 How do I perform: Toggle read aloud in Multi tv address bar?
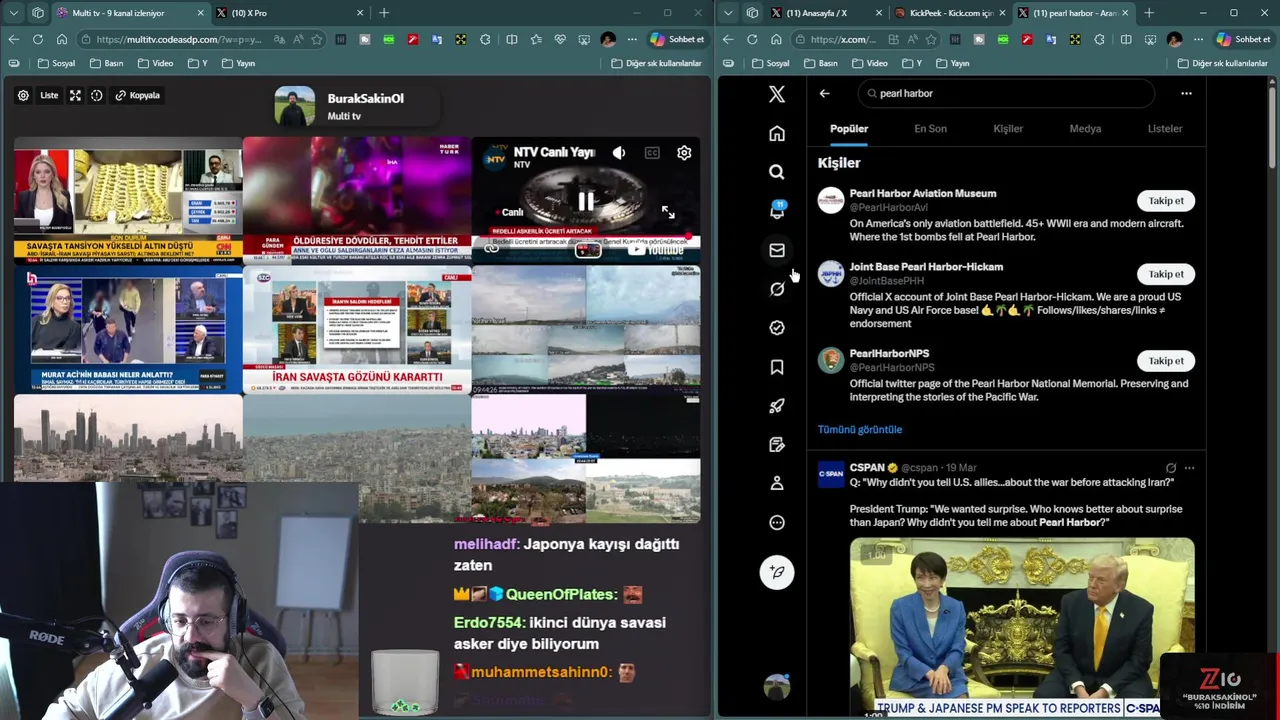click(x=298, y=39)
